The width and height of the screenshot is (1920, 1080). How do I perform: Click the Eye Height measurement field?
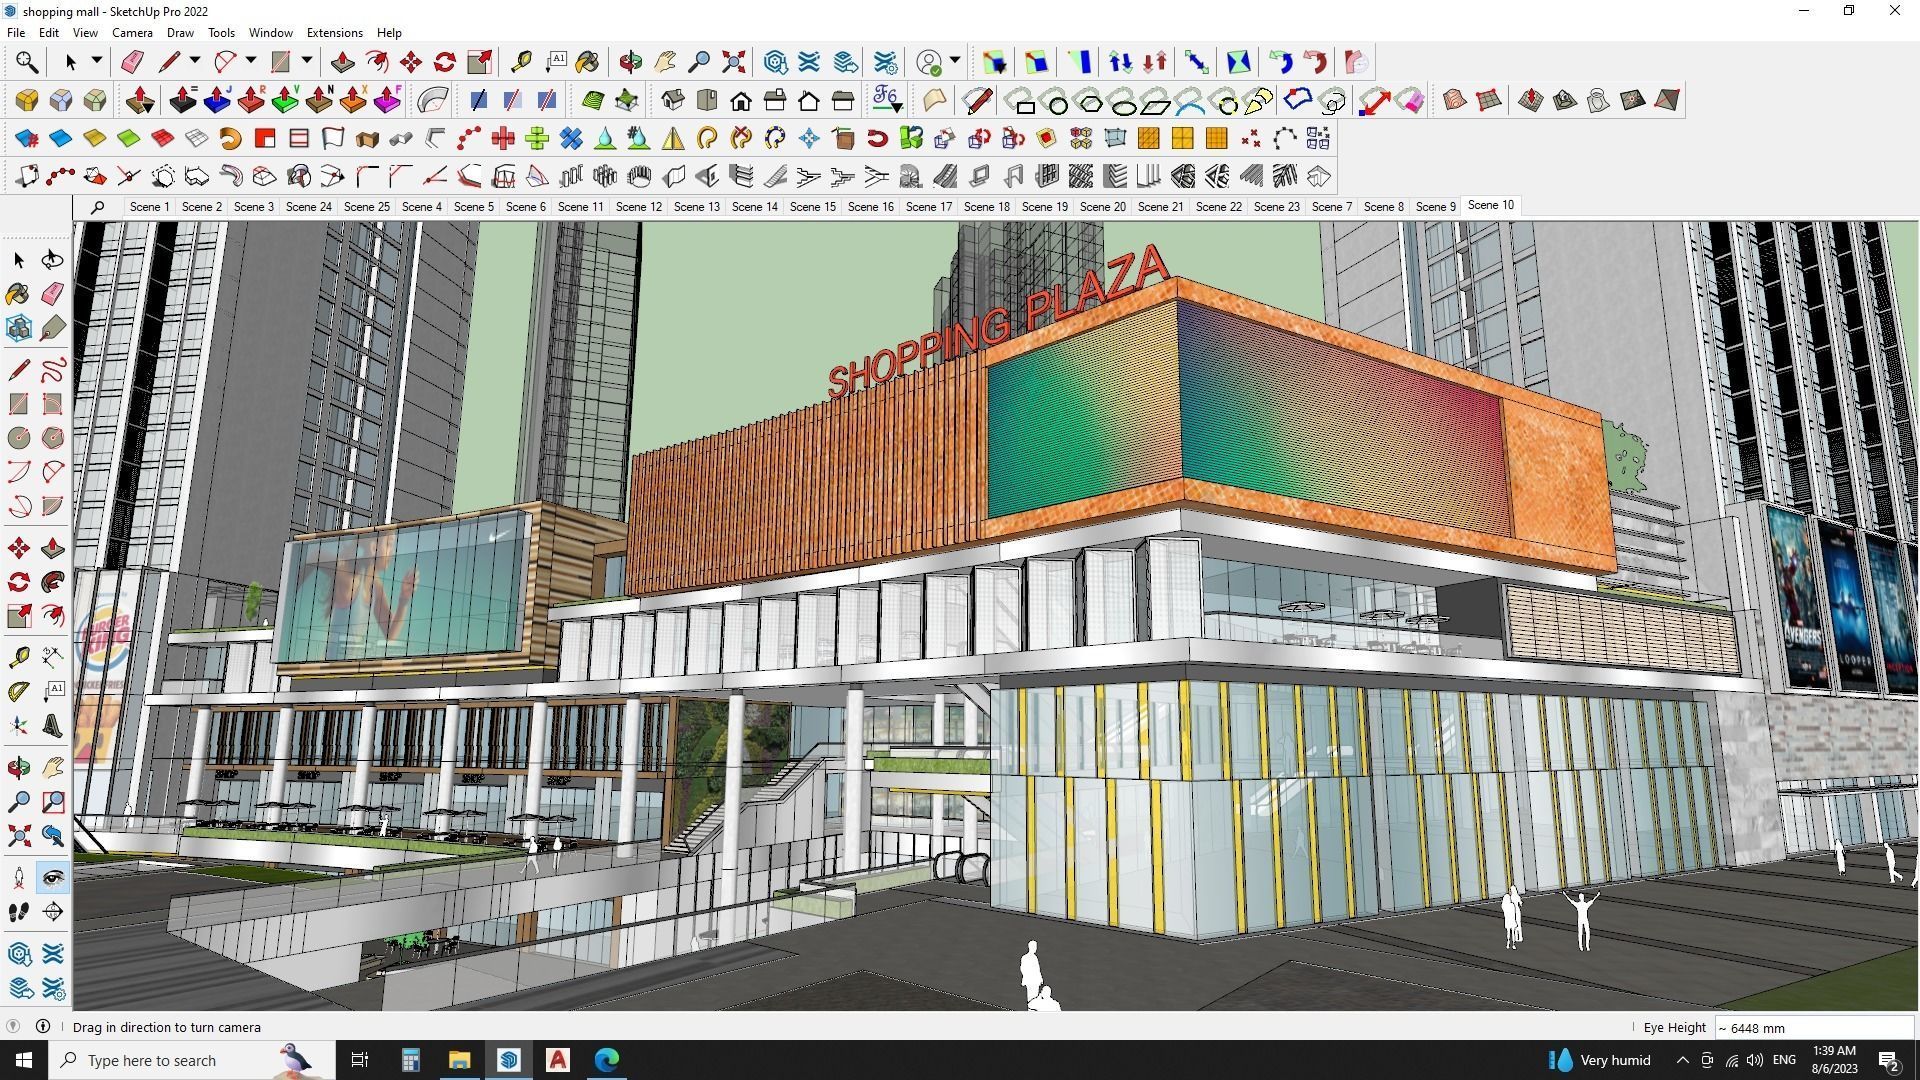1813,1028
